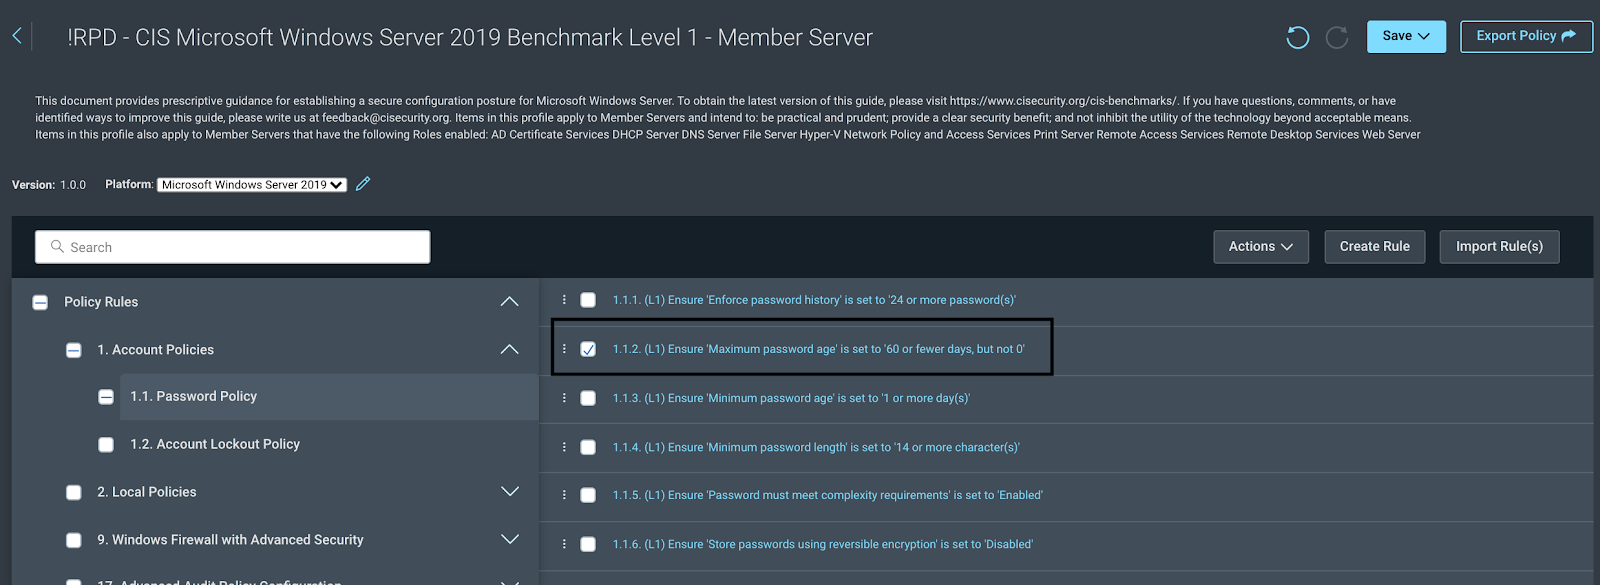Uncheck the rule 1.1.2 Maximum password age checkbox
The height and width of the screenshot is (585, 1600).
click(x=588, y=349)
